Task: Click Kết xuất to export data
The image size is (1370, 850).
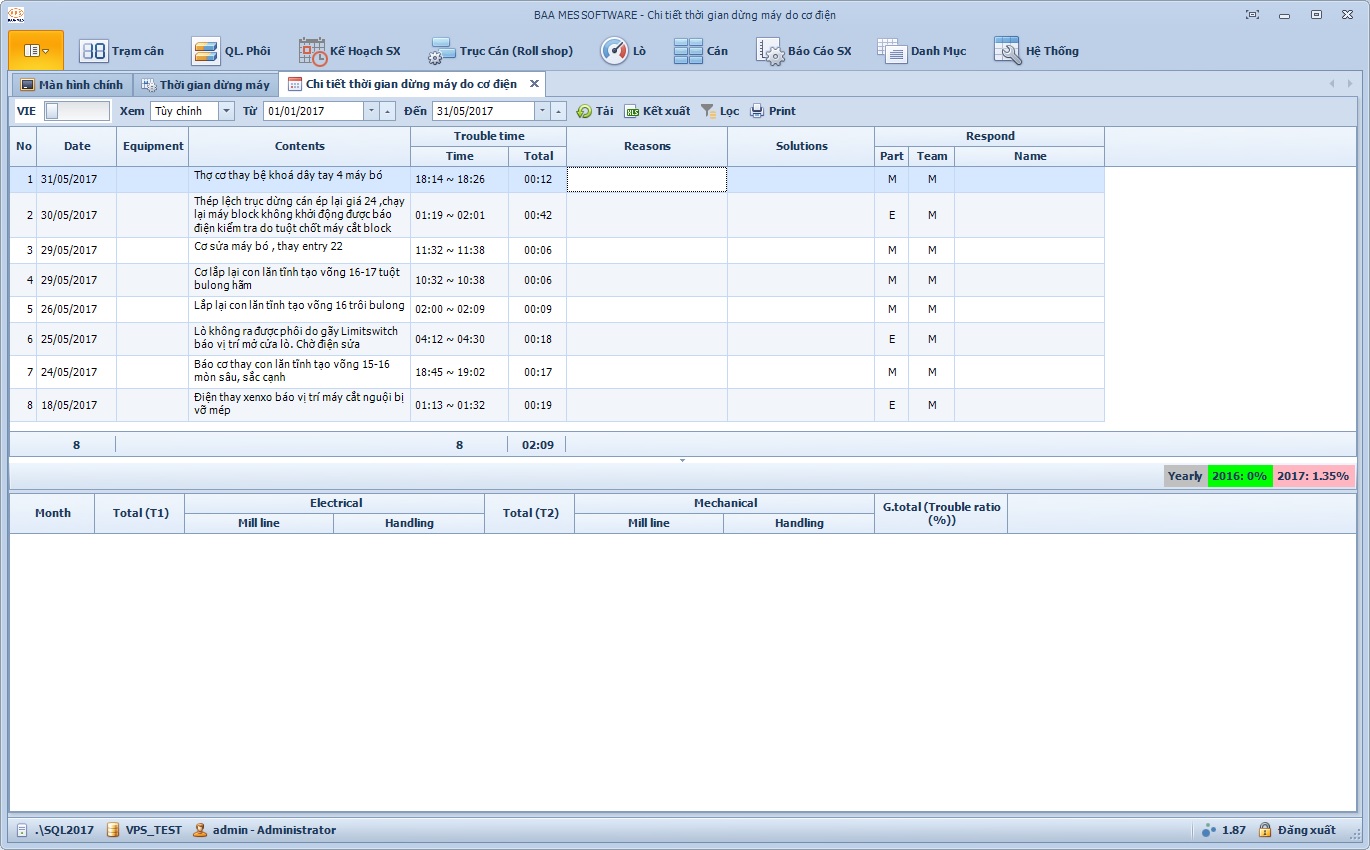Action: (x=657, y=111)
